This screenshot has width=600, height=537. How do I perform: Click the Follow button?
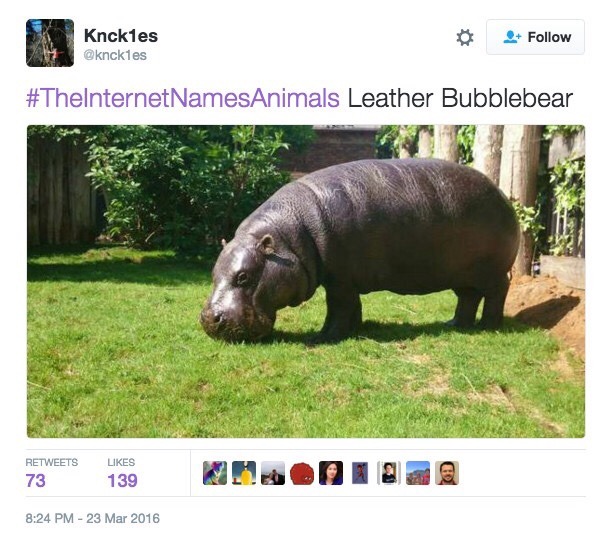(535, 37)
